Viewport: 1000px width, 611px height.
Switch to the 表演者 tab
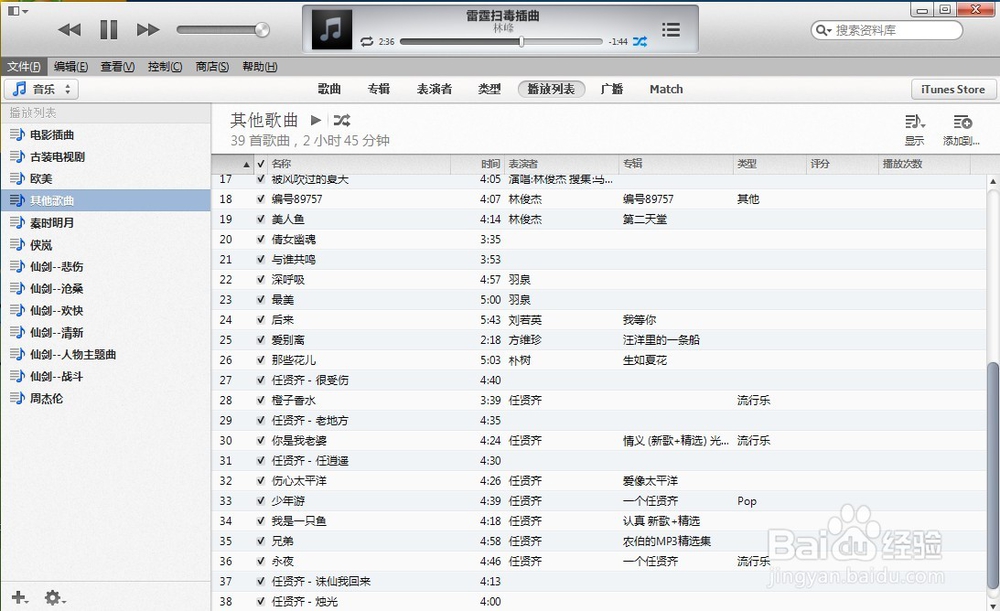click(x=434, y=89)
